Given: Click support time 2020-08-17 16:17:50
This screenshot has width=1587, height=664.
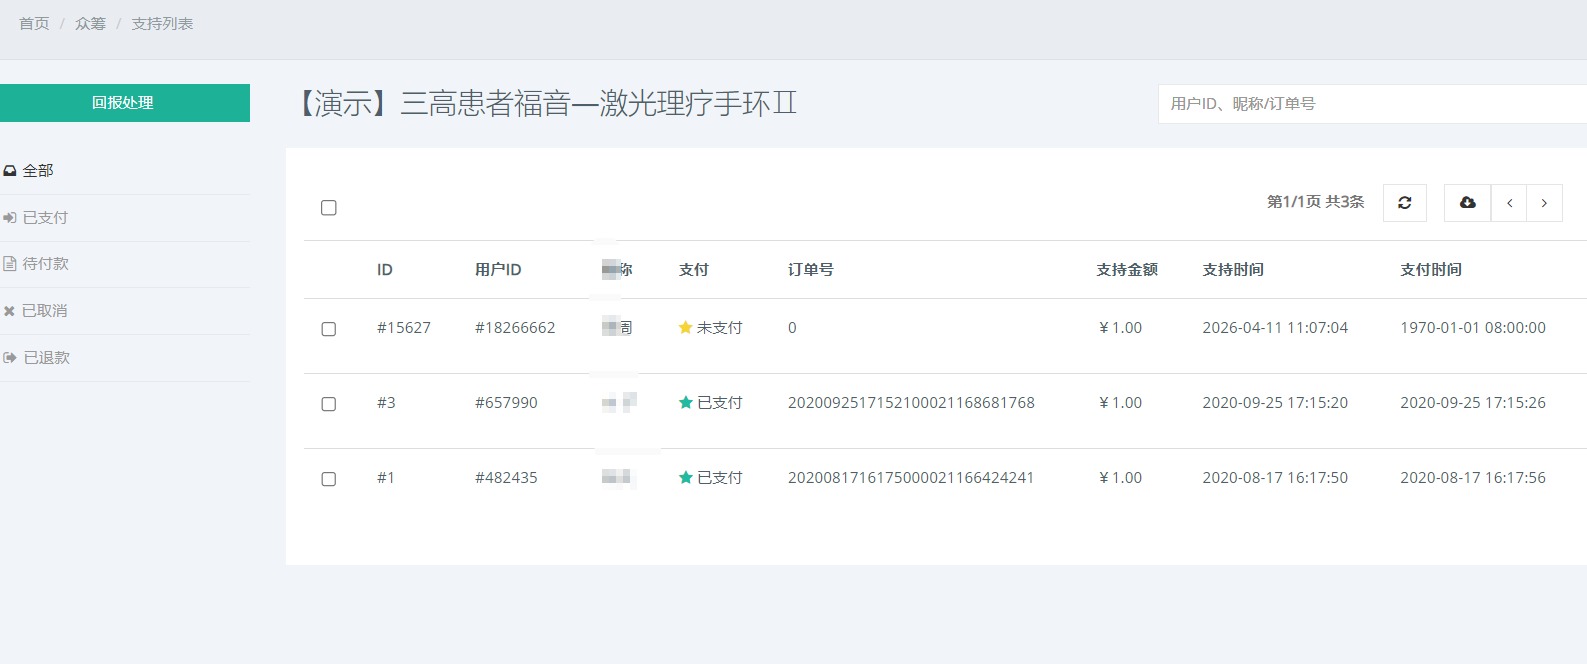Looking at the screenshot, I should 1275,477.
